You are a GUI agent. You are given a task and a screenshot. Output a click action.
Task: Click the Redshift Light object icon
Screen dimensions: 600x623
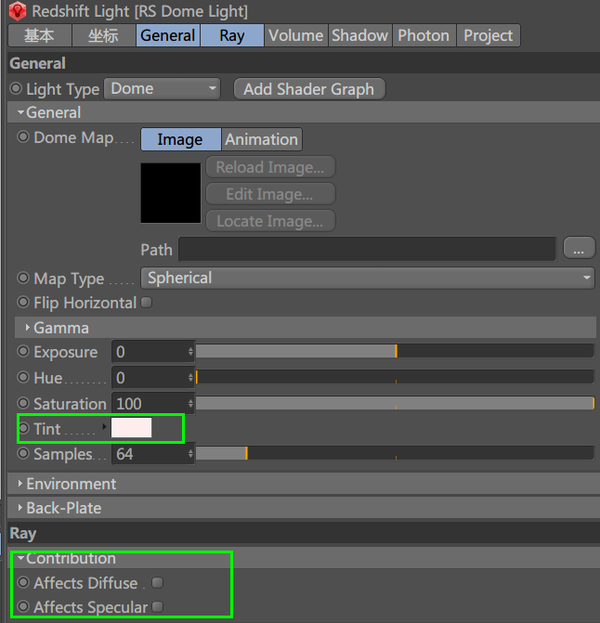coord(17,11)
